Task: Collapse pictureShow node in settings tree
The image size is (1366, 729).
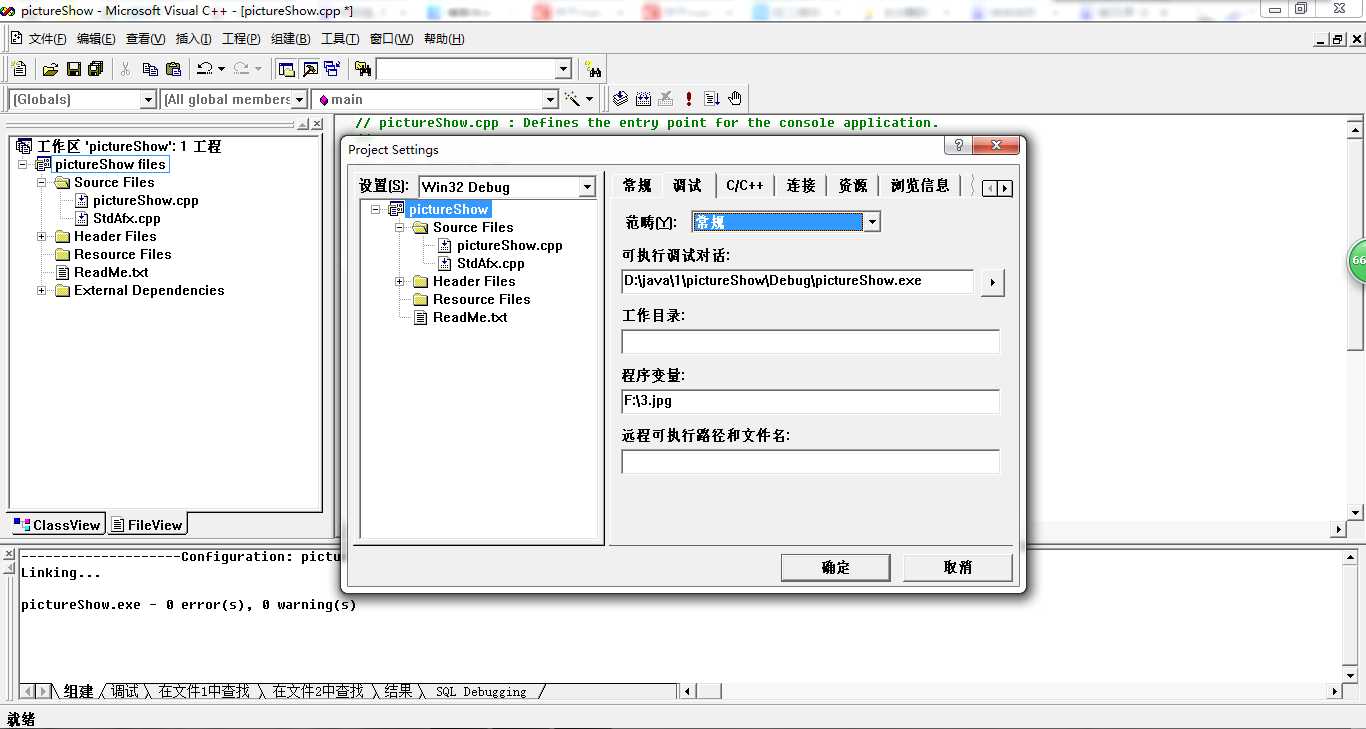Action: coord(375,210)
